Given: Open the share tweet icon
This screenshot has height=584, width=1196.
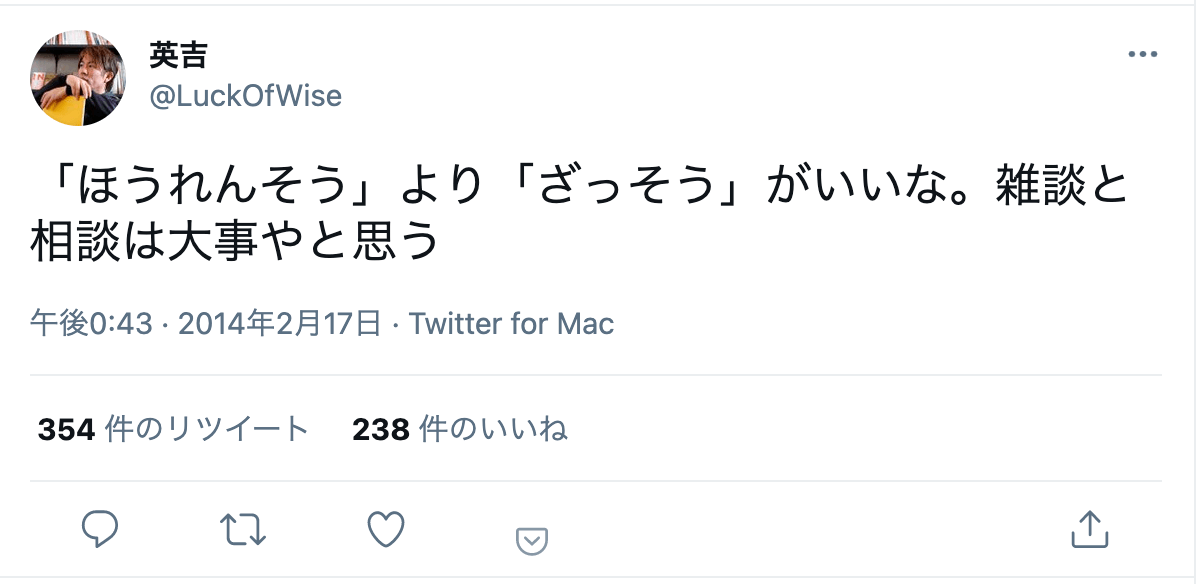Looking at the screenshot, I should (1088, 529).
